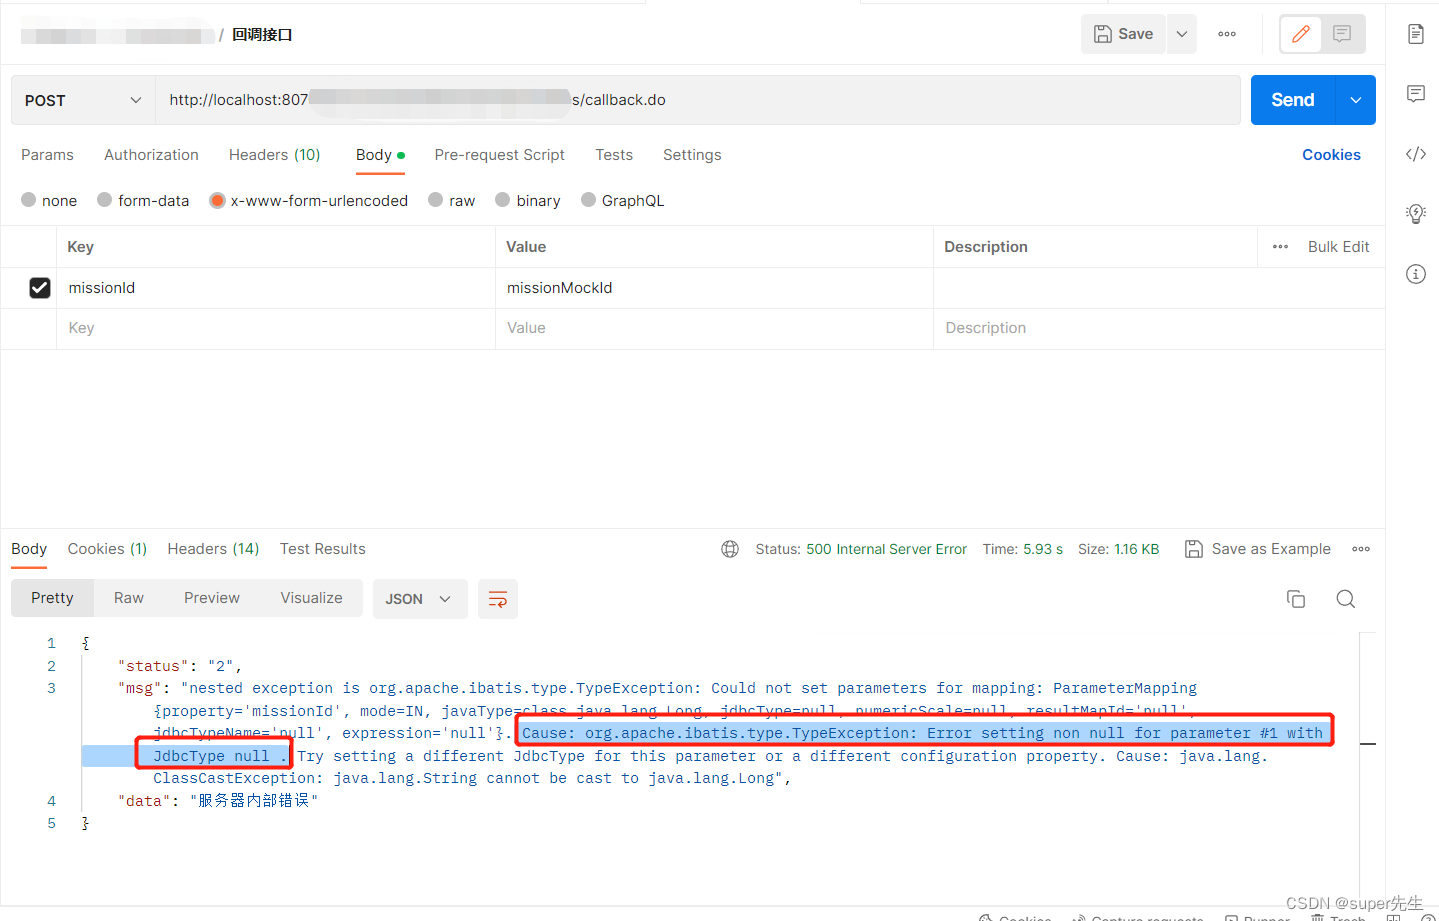Select the Pretty response view

[52, 598]
